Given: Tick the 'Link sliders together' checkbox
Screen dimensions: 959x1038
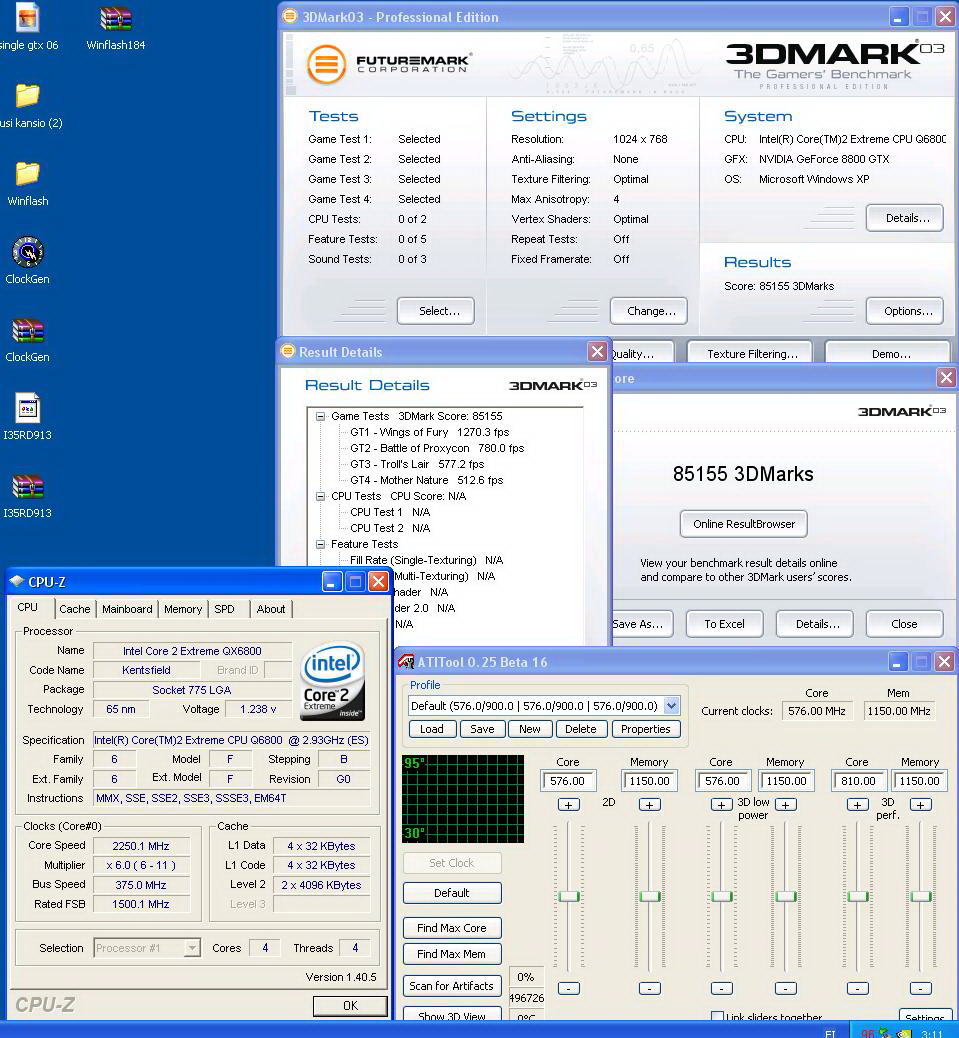Looking at the screenshot, I should point(717,1016).
